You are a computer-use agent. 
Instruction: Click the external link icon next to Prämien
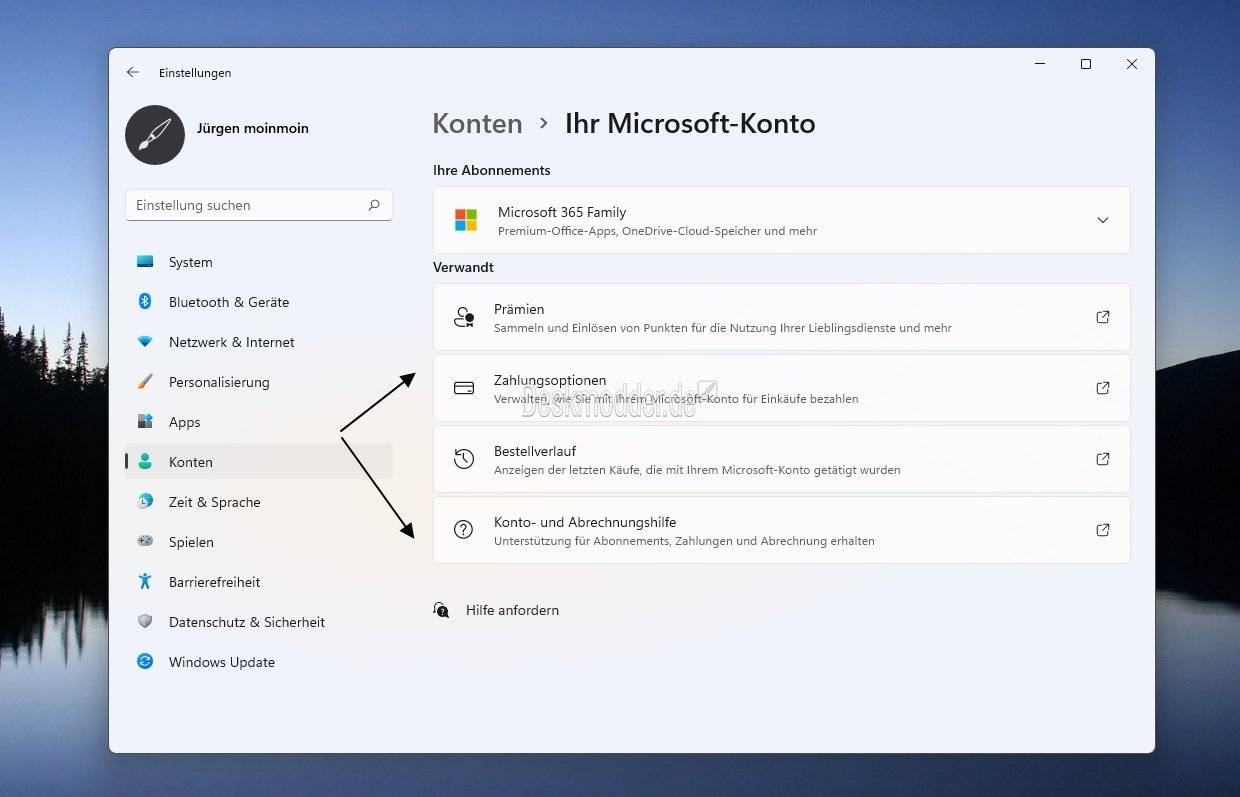point(1102,317)
